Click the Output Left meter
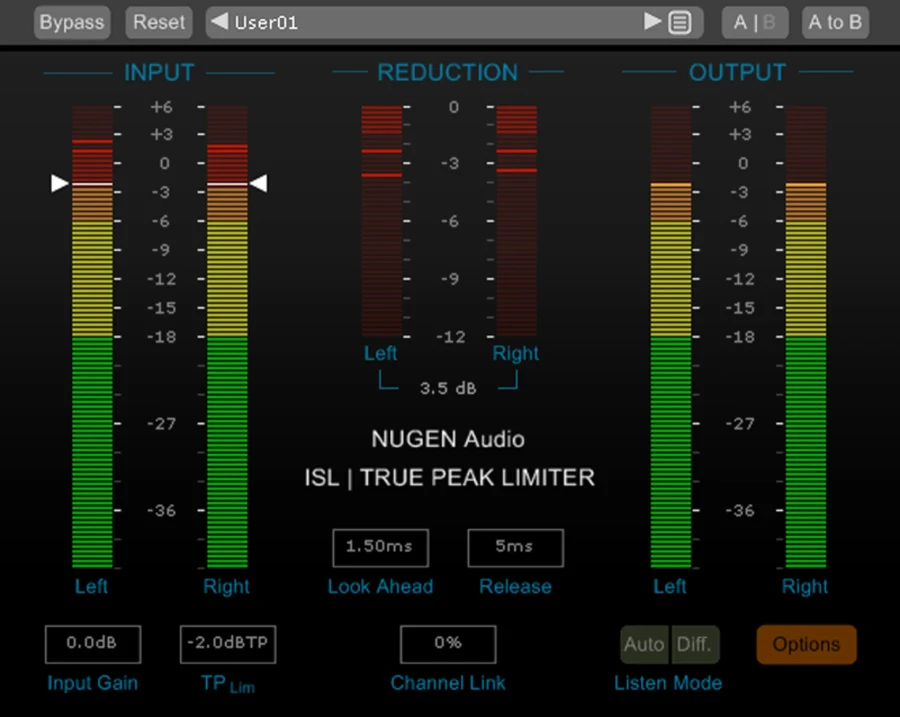The height and width of the screenshot is (717, 900). tap(671, 336)
